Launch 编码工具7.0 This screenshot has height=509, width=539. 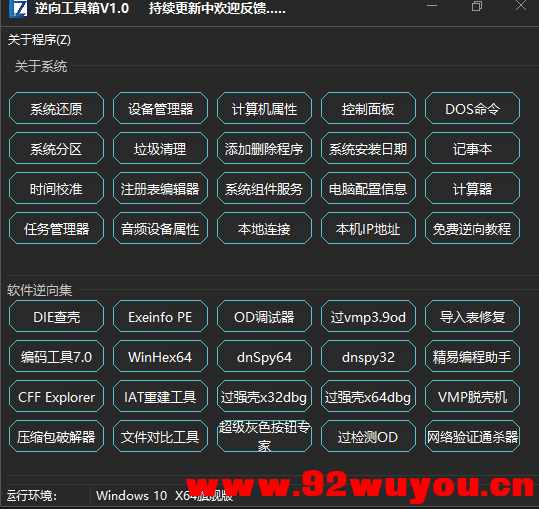(x=56, y=356)
